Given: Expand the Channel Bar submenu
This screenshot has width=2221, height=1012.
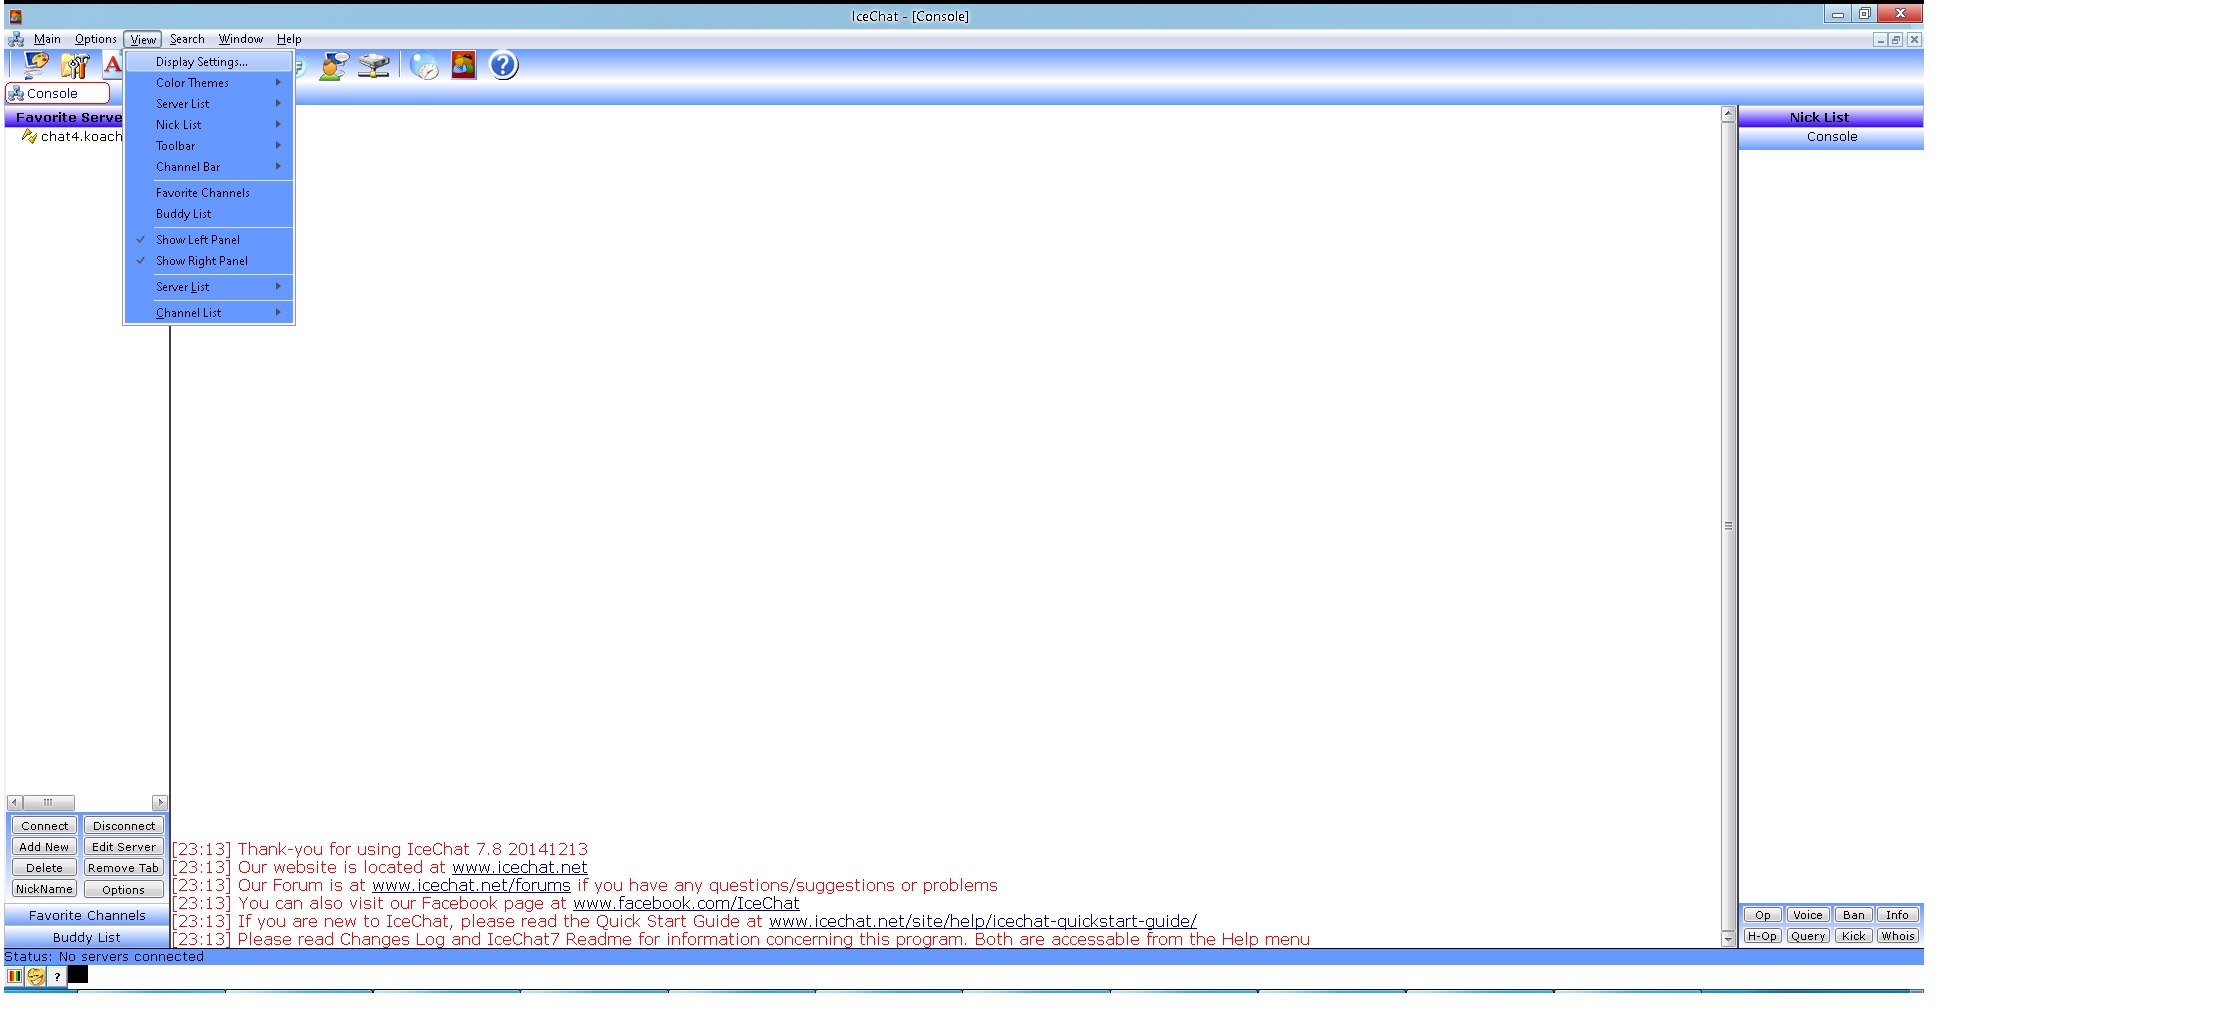Looking at the screenshot, I should coord(208,167).
